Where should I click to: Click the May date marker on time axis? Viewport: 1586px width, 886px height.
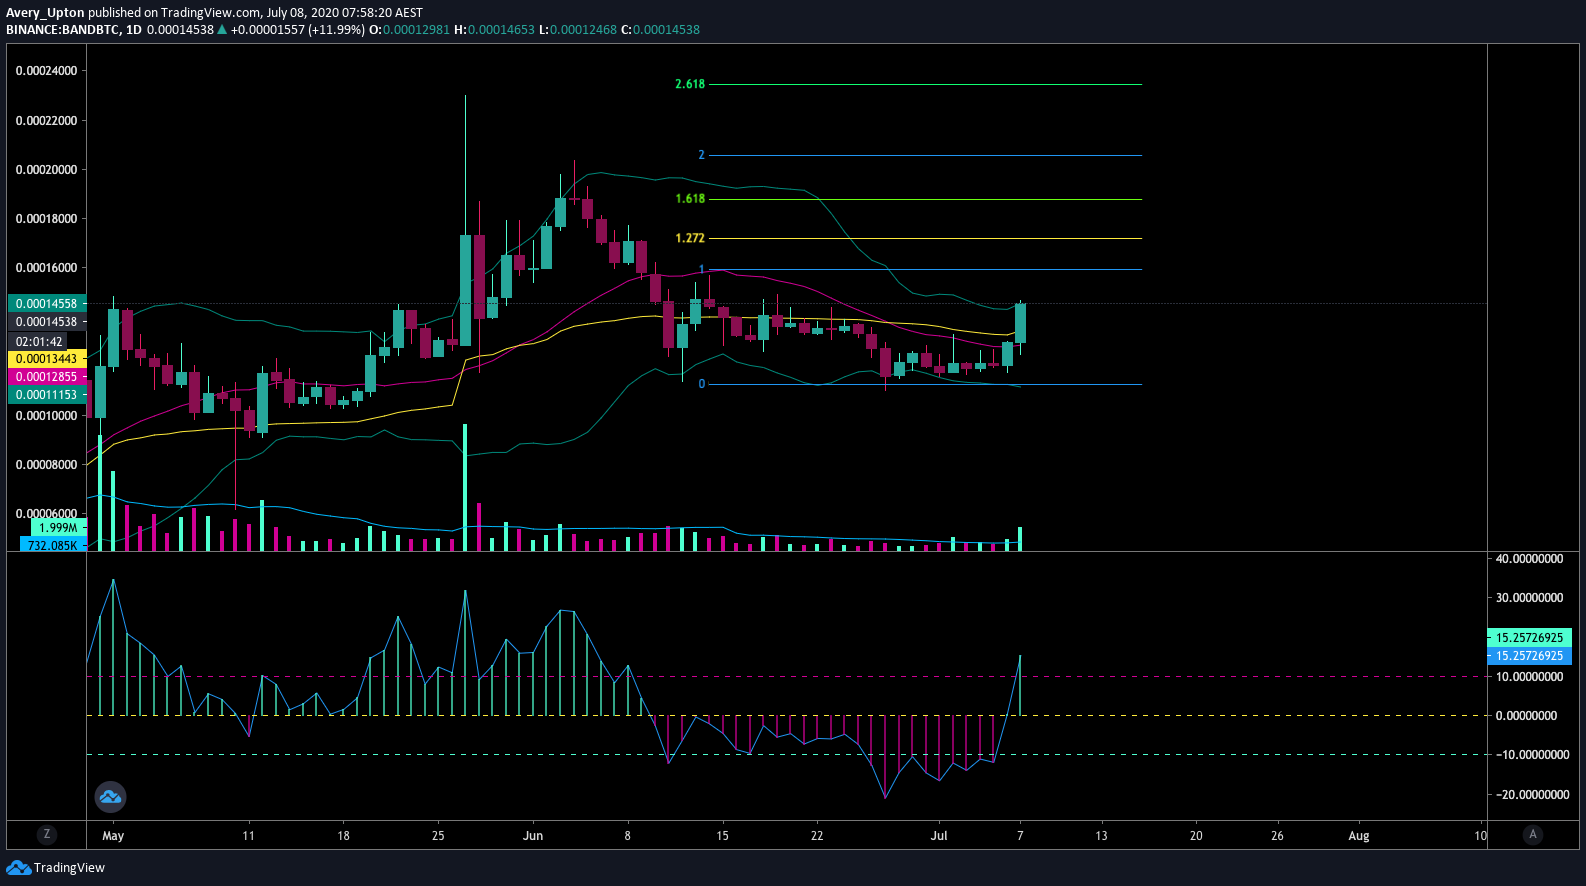coord(113,836)
